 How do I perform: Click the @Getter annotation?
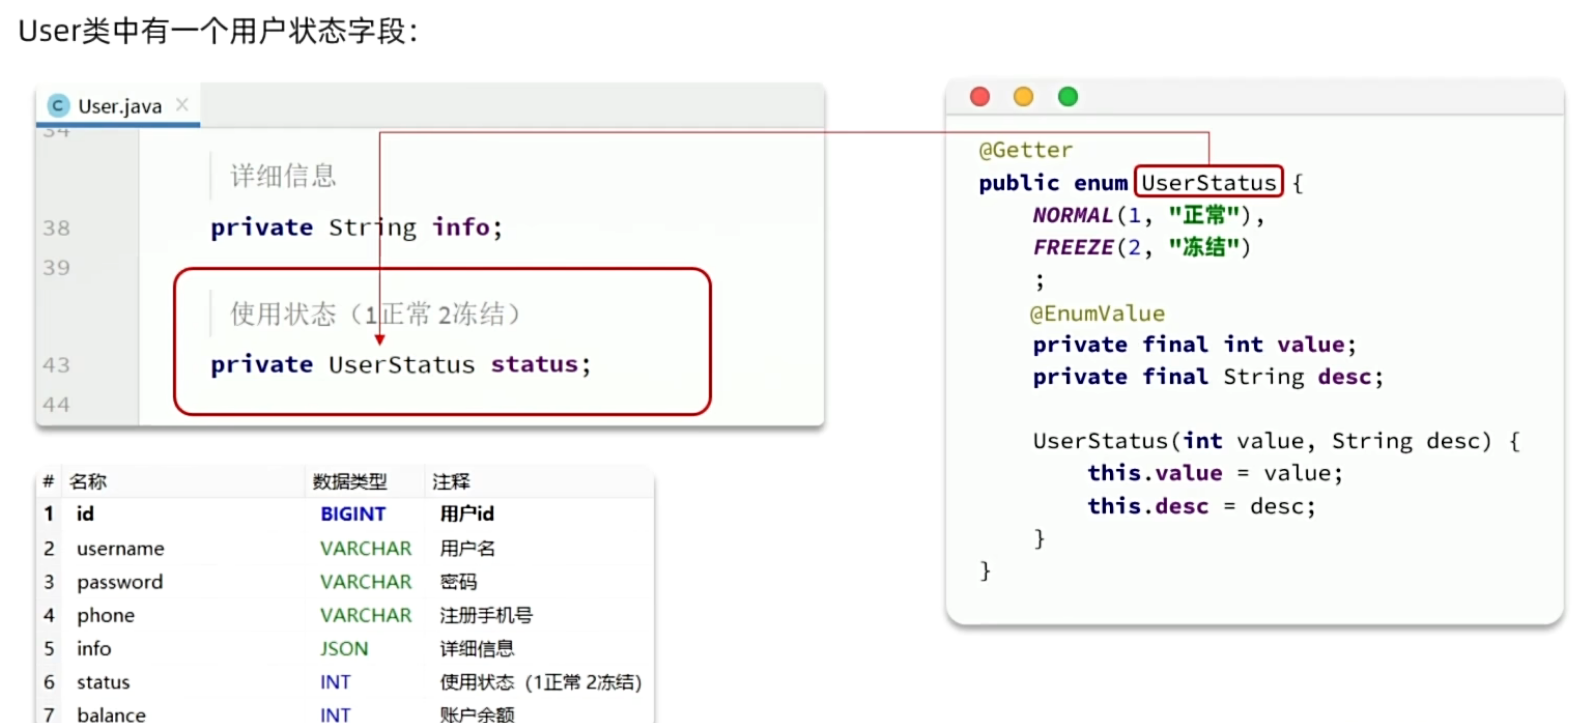tap(1025, 150)
